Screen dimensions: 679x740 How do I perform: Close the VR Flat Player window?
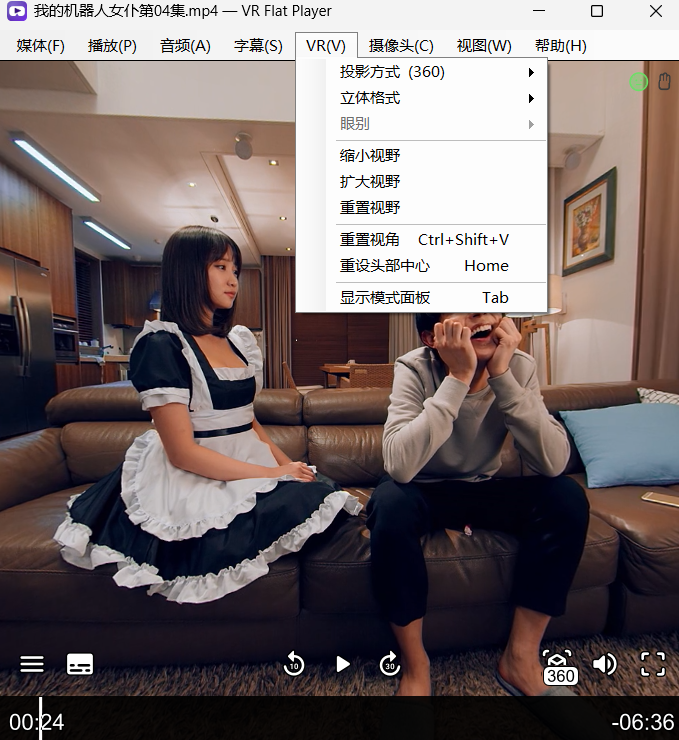click(656, 11)
